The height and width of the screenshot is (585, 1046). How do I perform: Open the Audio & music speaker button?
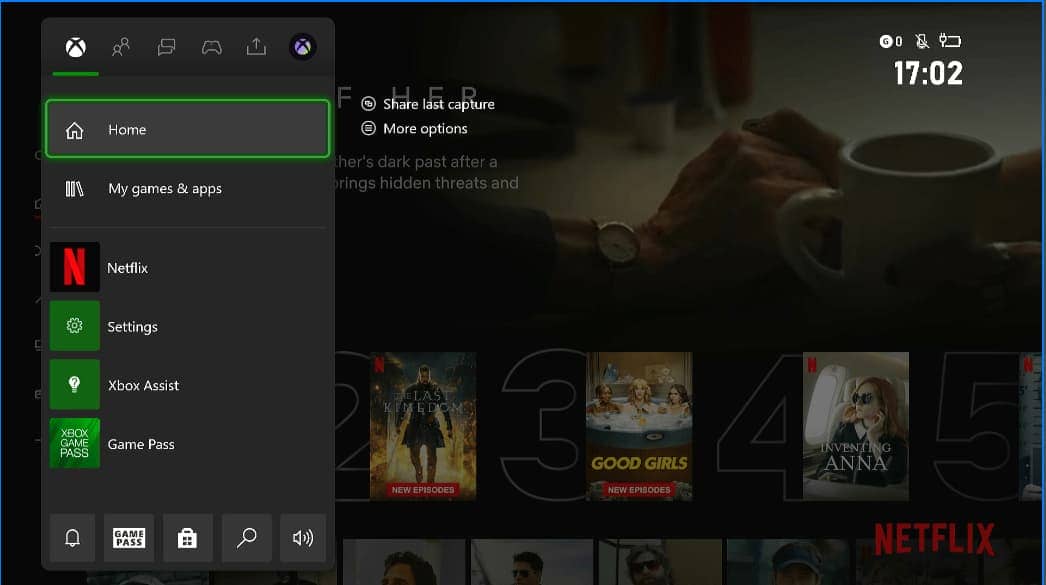303,538
